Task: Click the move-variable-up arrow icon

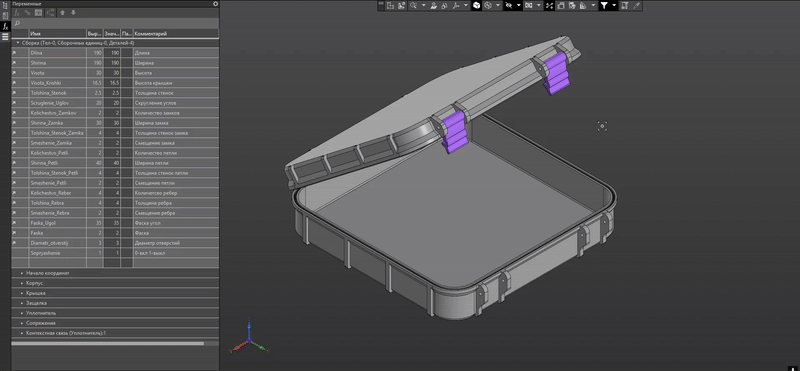Action: [x=62, y=13]
